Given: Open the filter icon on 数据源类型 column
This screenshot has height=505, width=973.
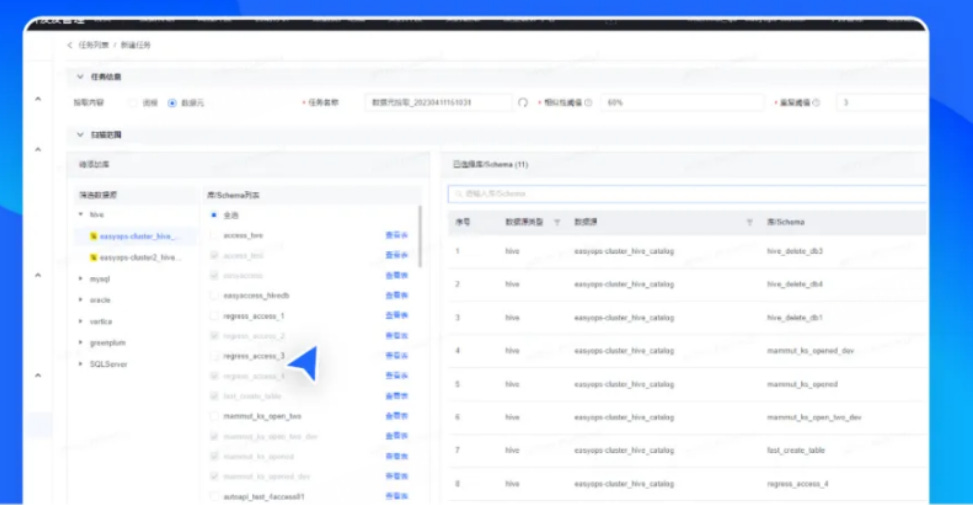Looking at the screenshot, I should click(x=557, y=222).
